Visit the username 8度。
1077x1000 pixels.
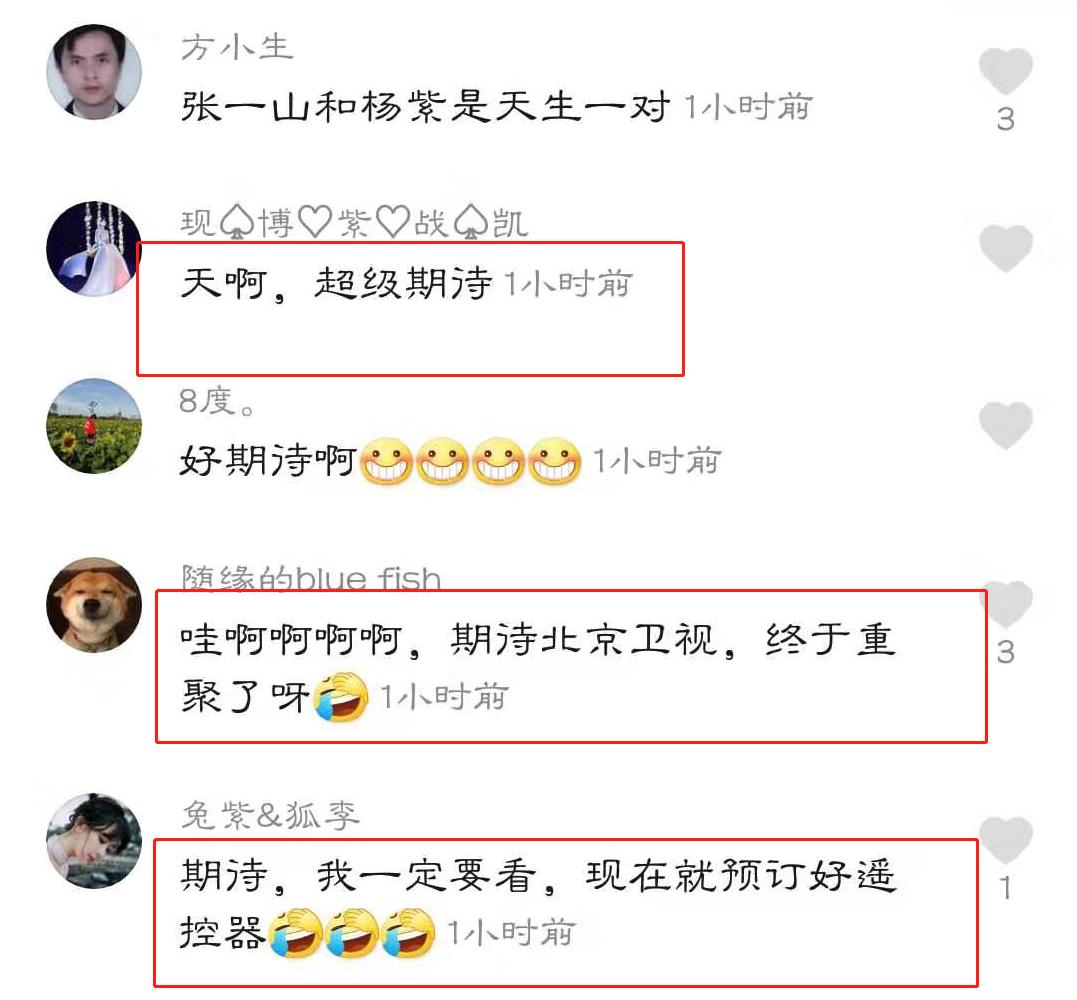217,400
